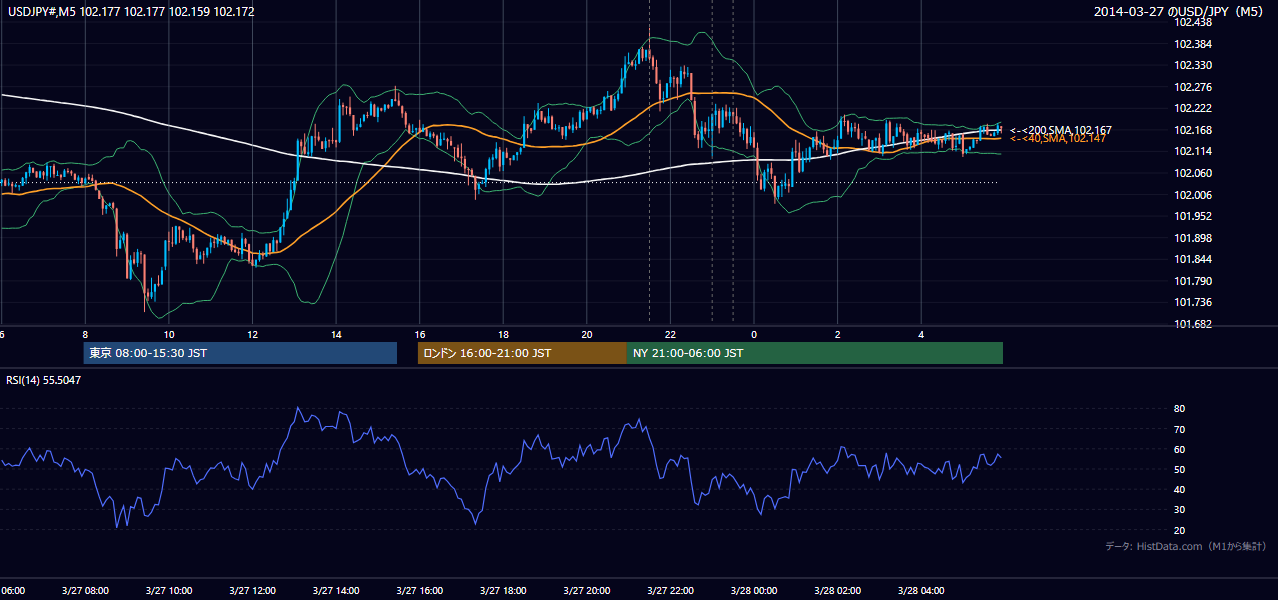Viewport: 1278px width, 600px height.
Task: Click price axis value 101.898
Action: click(x=1192, y=238)
